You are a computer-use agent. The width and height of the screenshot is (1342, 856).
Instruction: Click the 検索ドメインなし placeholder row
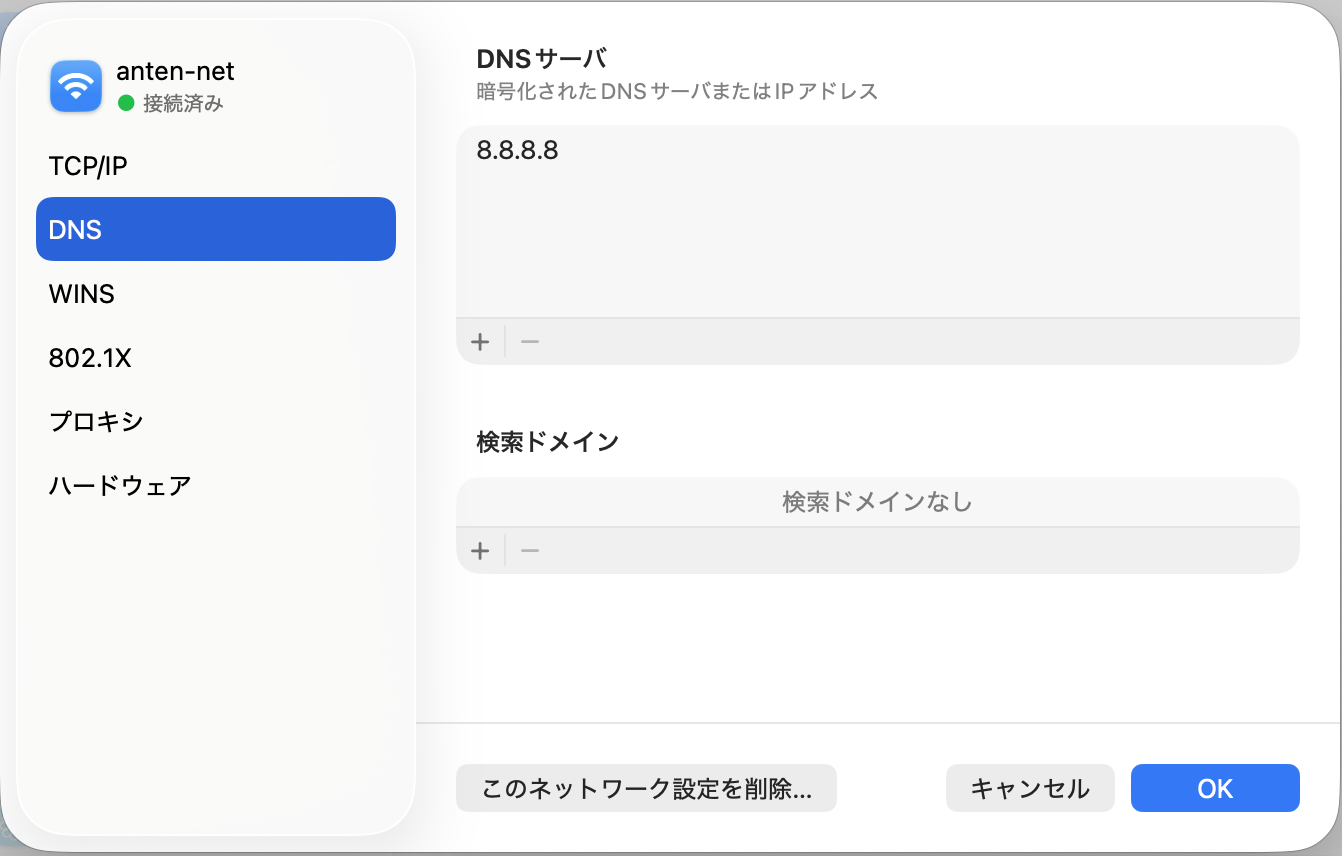877,502
